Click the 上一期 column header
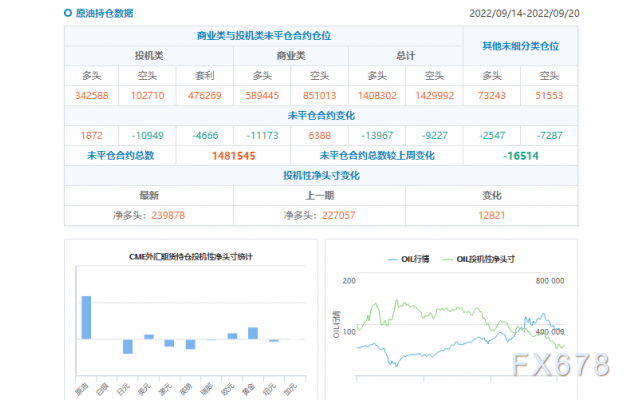640x400 pixels. click(x=320, y=196)
